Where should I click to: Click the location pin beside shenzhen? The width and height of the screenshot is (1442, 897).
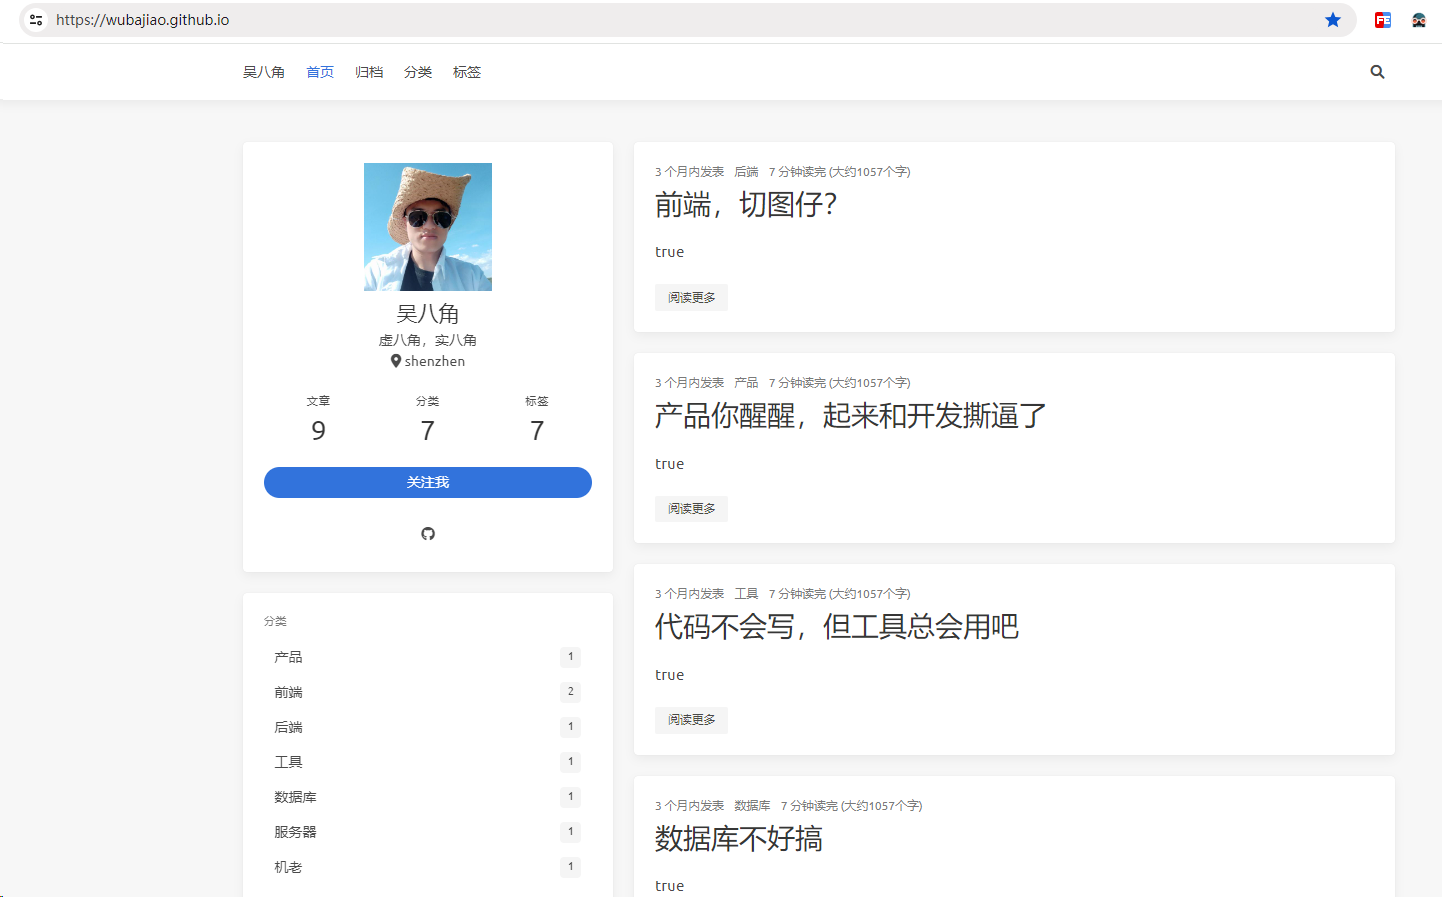395,361
